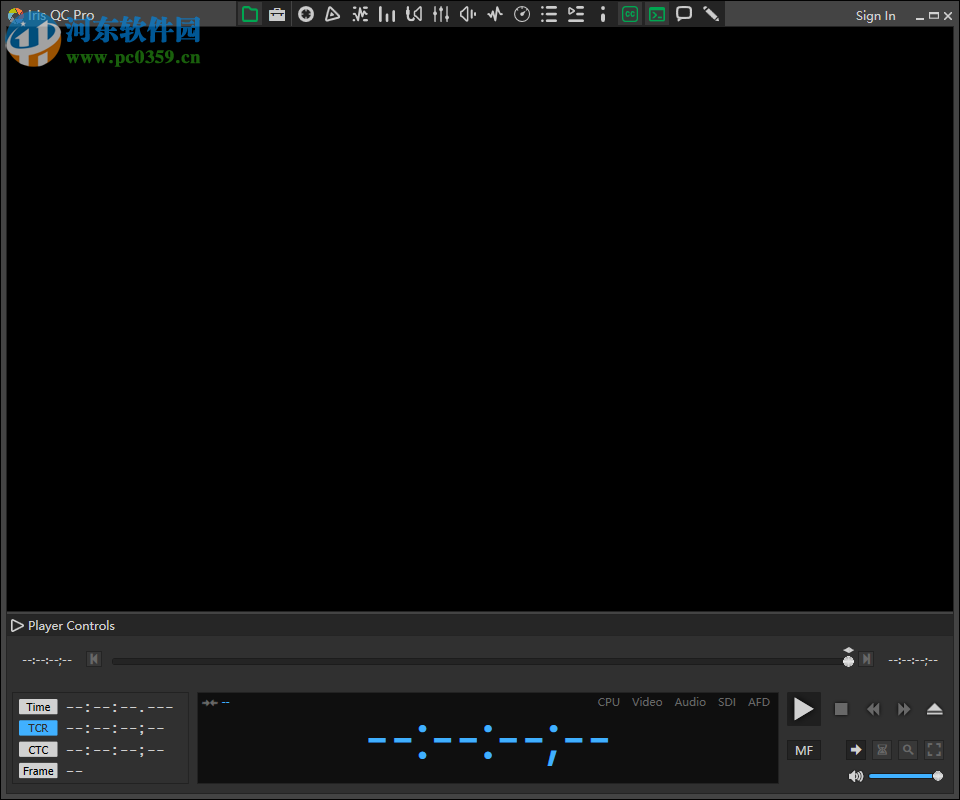Open the audio mixer sliders icon
Screen dimensions: 960x800
(441, 14)
